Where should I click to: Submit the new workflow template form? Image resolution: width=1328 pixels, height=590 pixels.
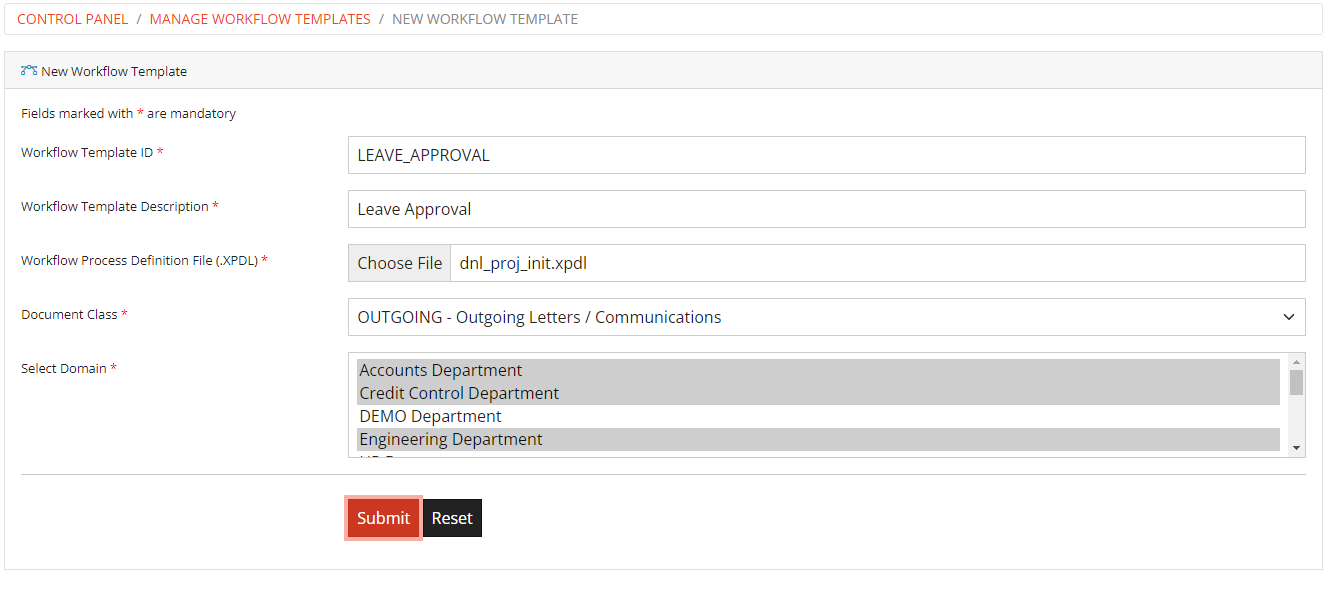(x=383, y=517)
